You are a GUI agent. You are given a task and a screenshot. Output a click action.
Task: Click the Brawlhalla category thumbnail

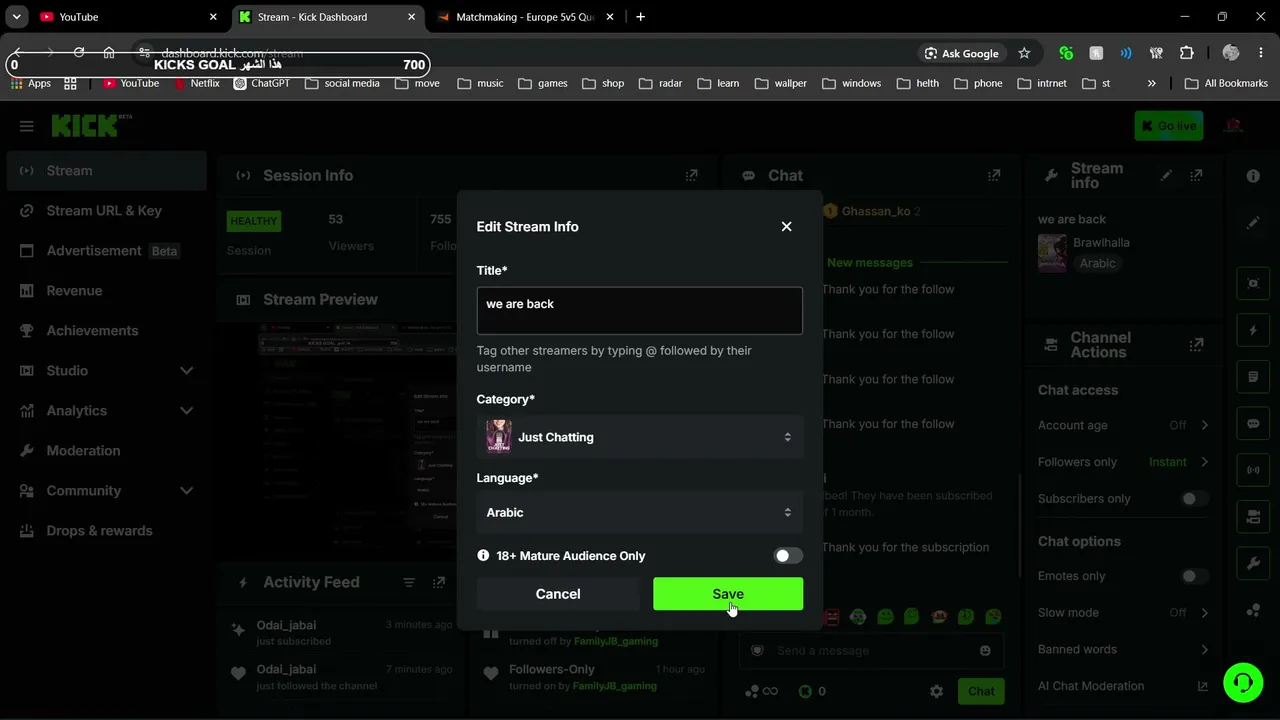pos(1052,253)
